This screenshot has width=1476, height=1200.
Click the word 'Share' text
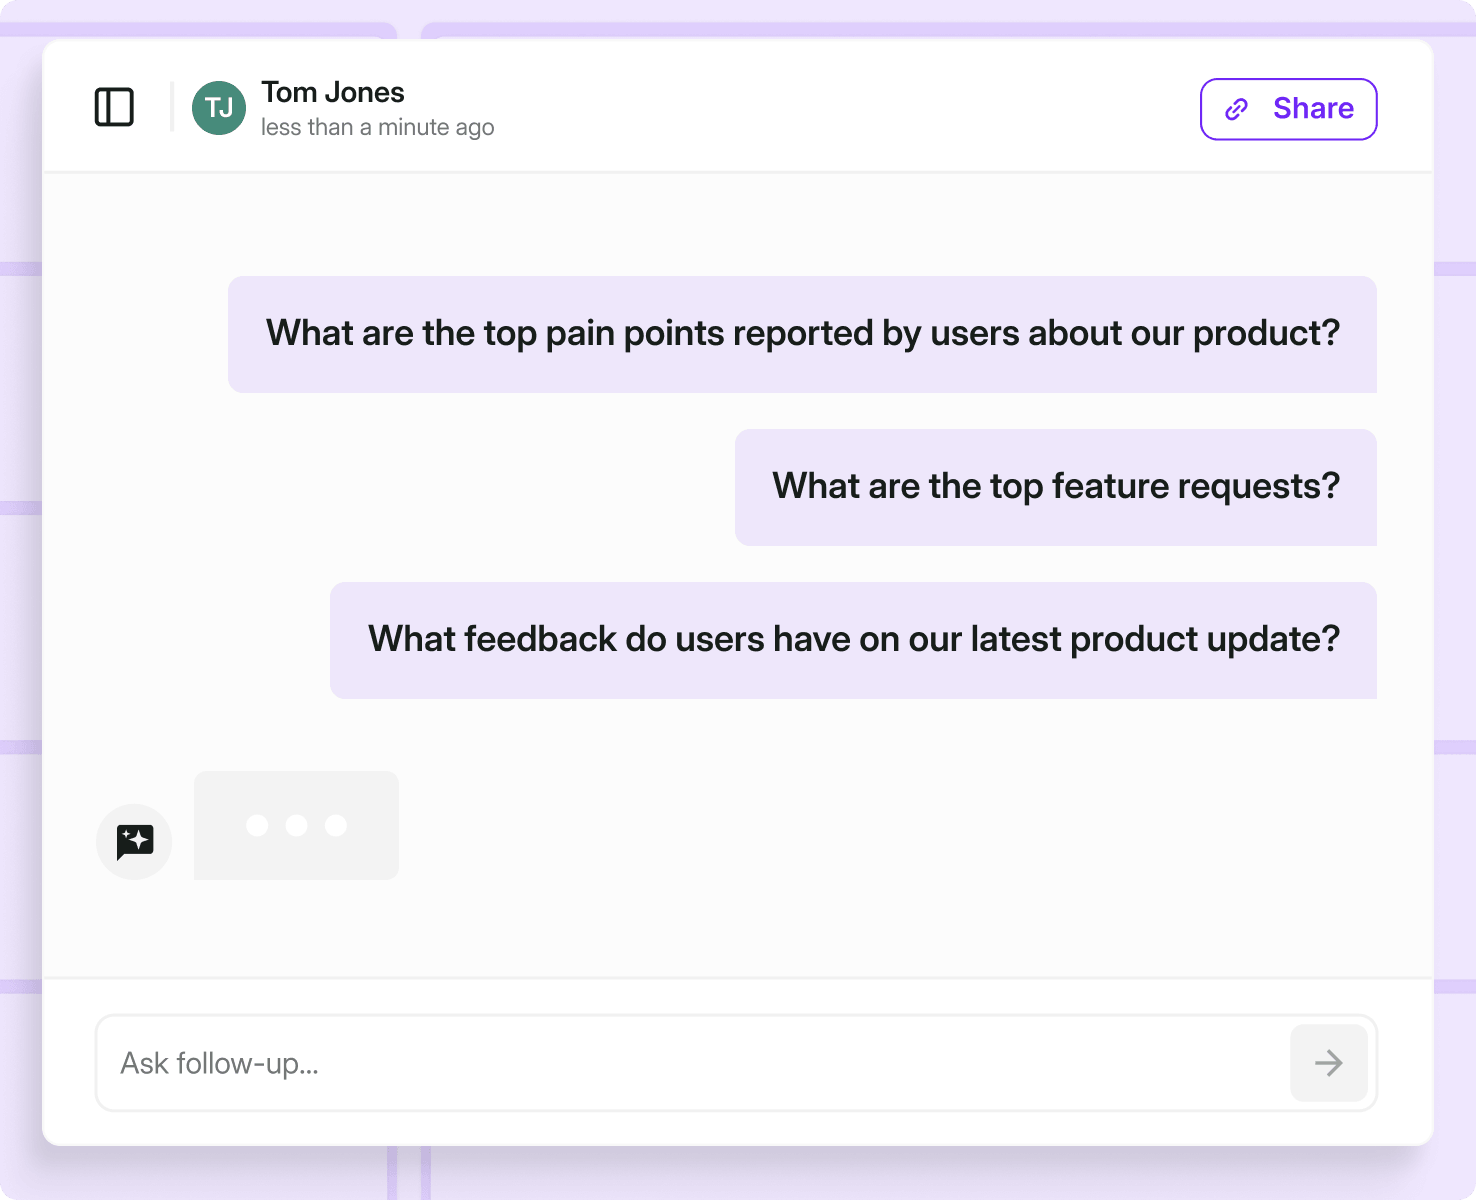1313,108
